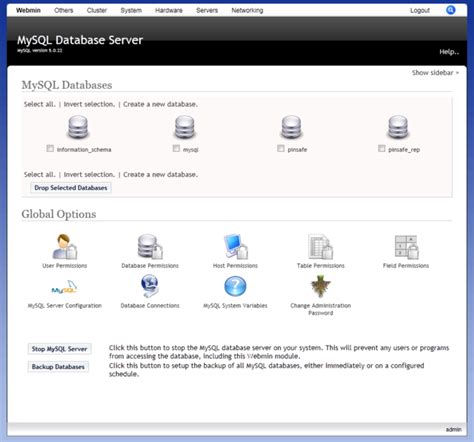Screen dimensions: 474x442
Task: Open MySQL Server Configuration icon
Action: [65, 287]
